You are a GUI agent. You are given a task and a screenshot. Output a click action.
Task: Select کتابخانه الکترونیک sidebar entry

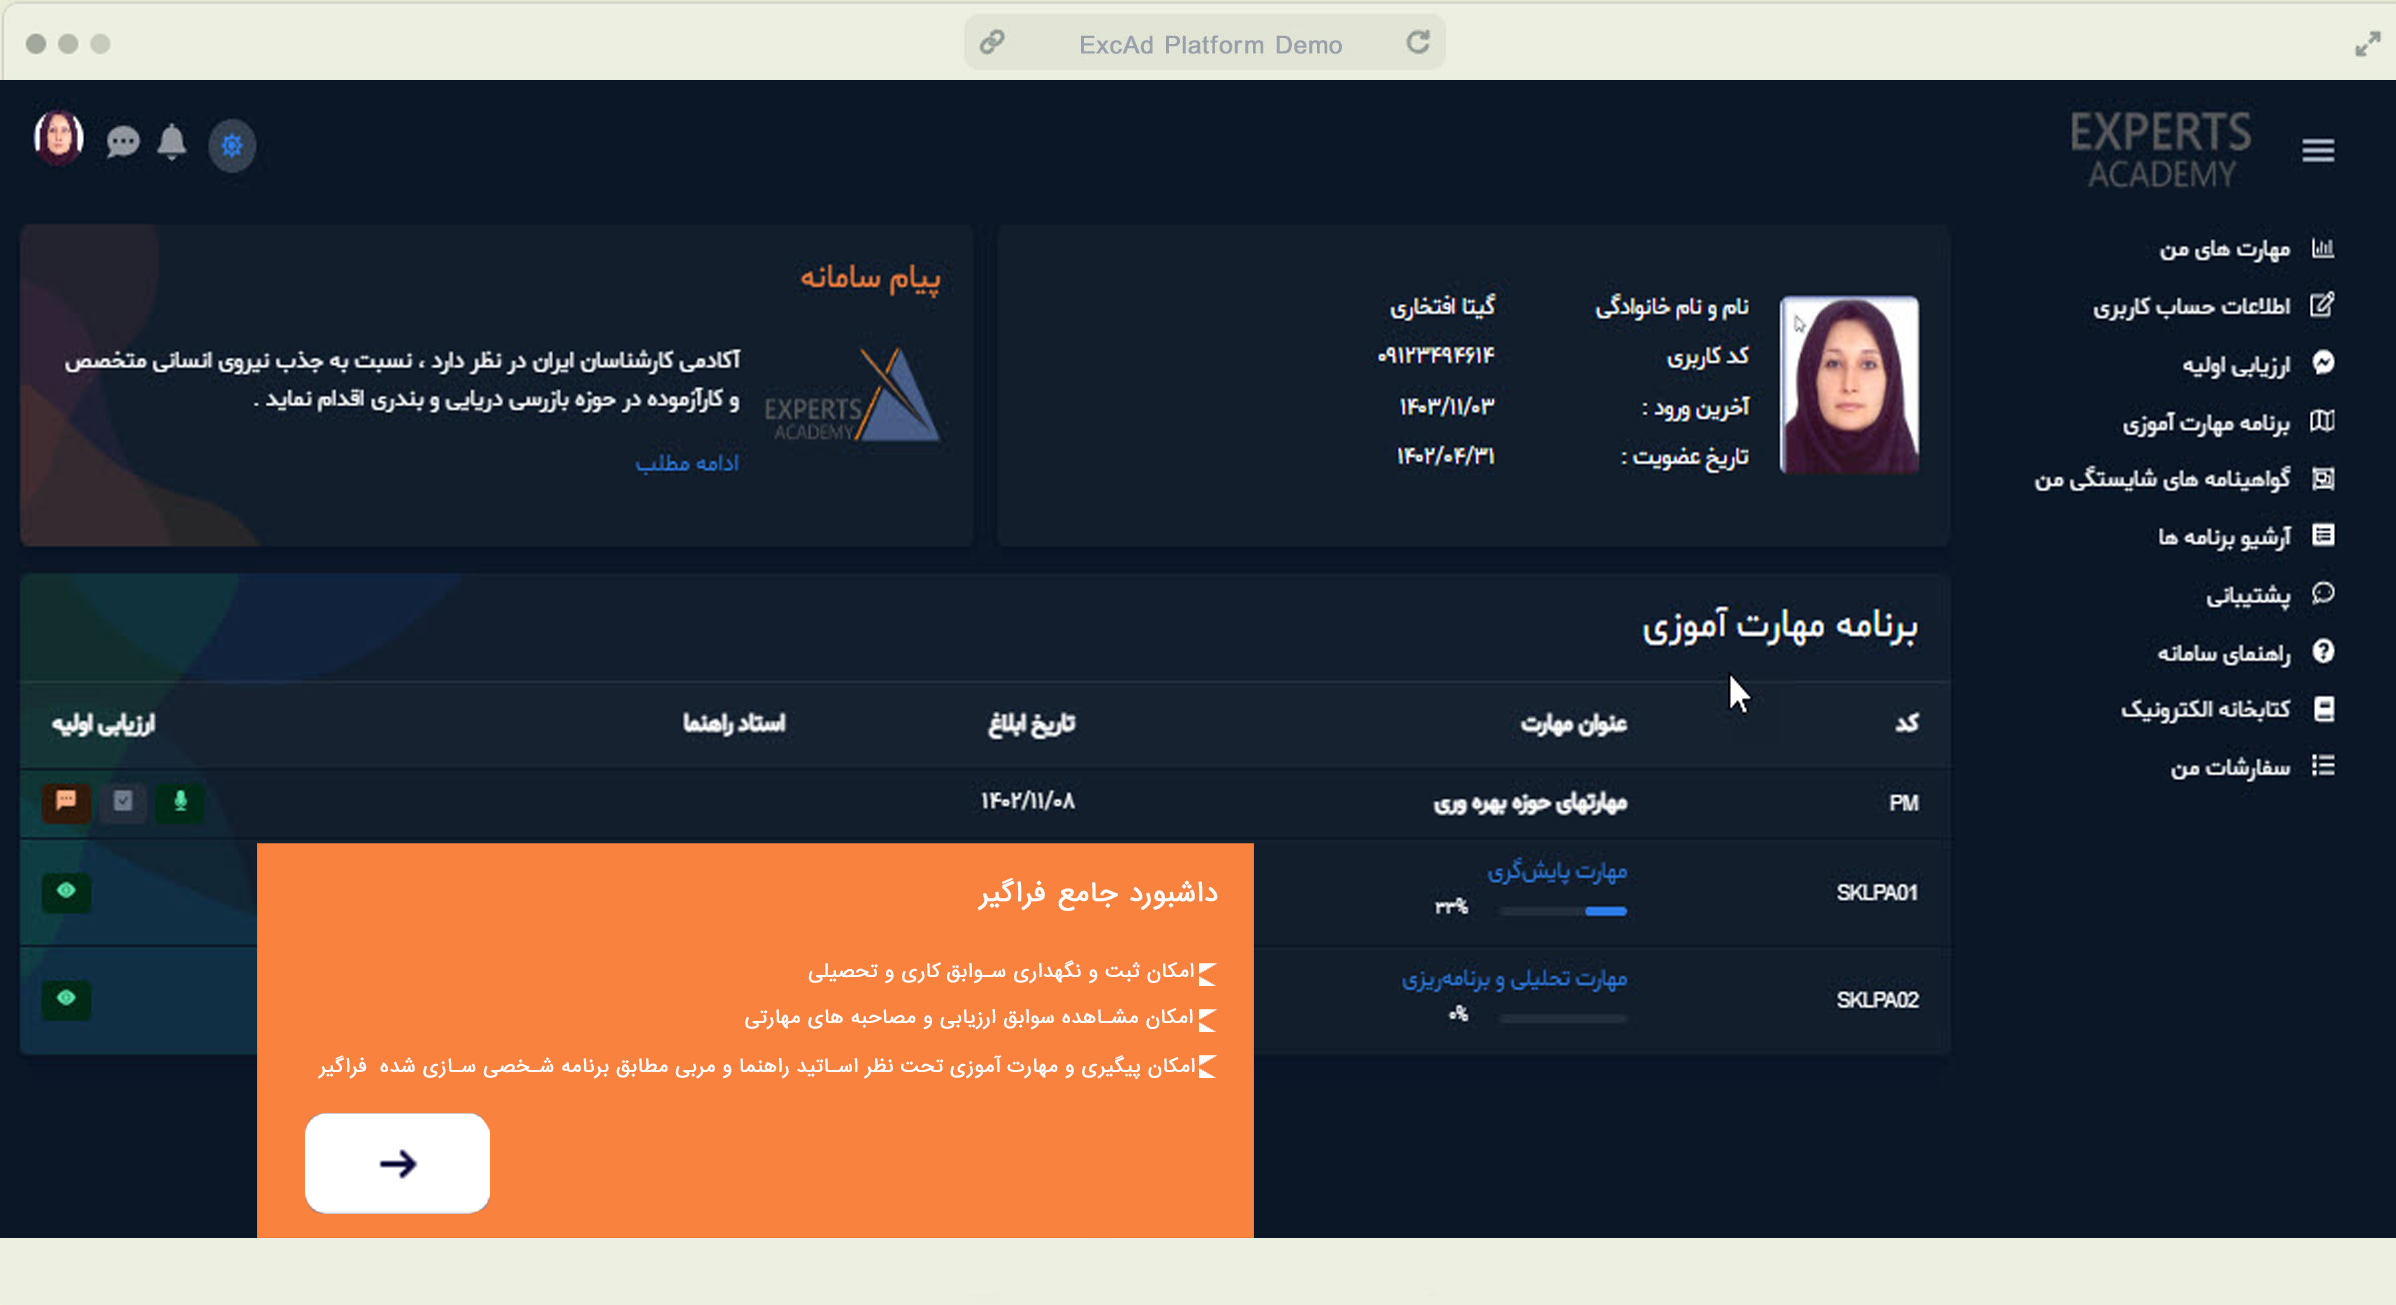[x=2205, y=709]
